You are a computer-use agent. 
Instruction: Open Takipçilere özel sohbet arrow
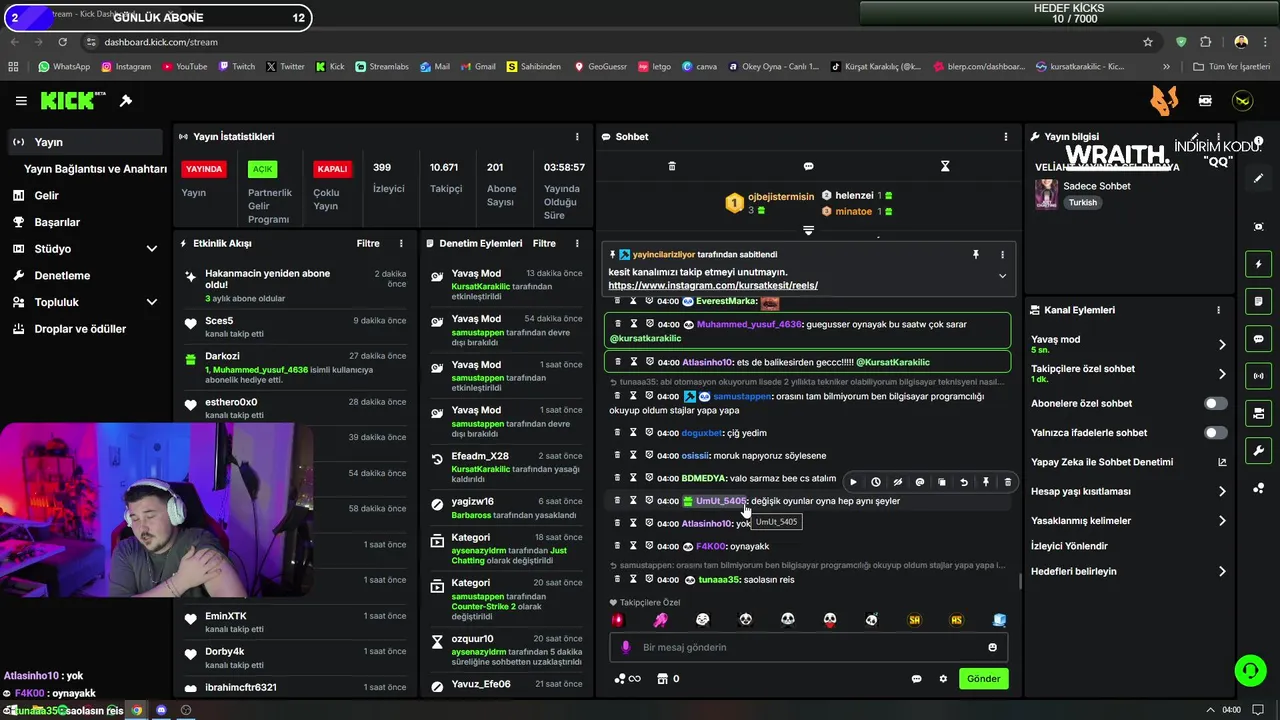click(x=1221, y=374)
